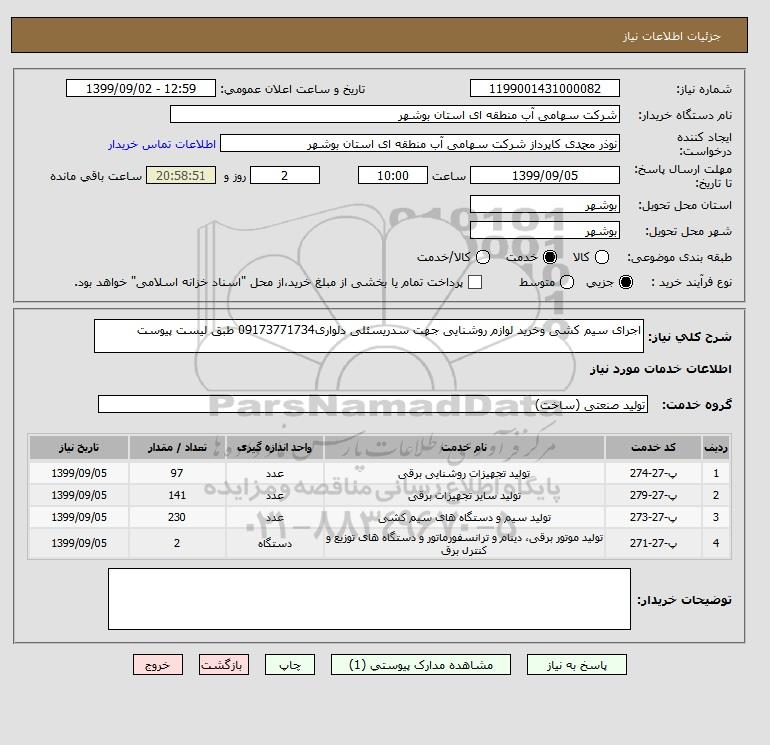Screen dimensions: 770x745
Task: Select the کالا/خدمت radio option
Action: pyautogui.click(x=483, y=257)
